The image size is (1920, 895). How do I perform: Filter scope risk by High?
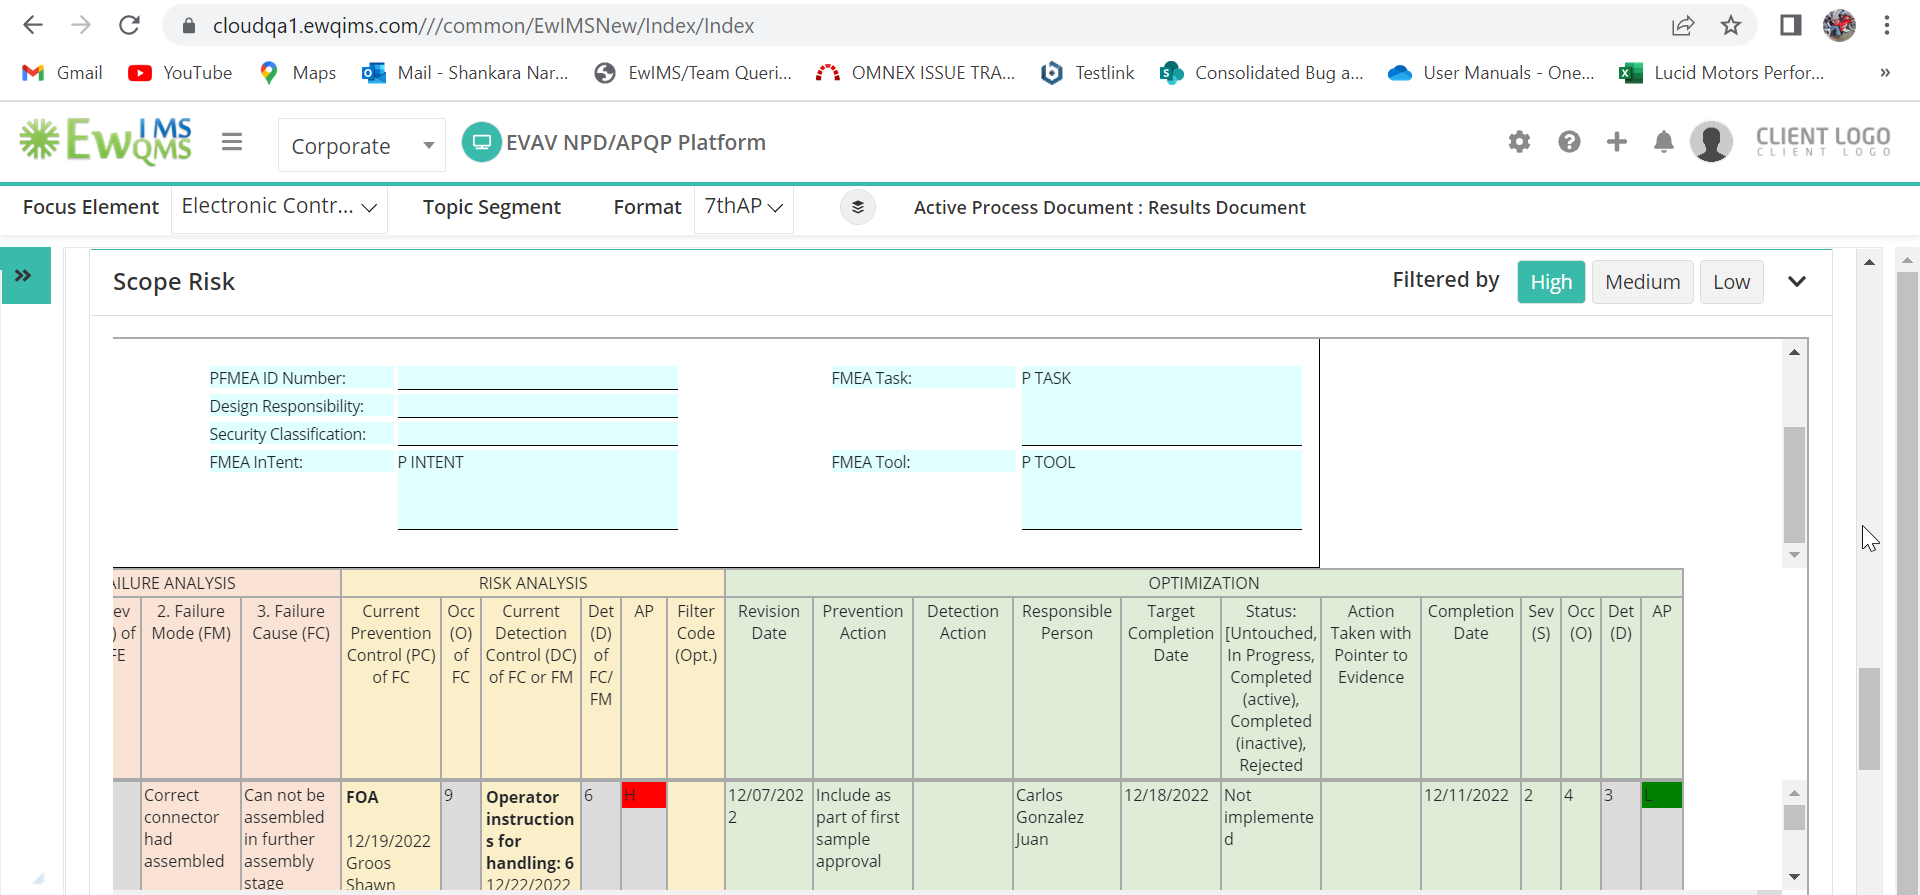[x=1551, y=282]
